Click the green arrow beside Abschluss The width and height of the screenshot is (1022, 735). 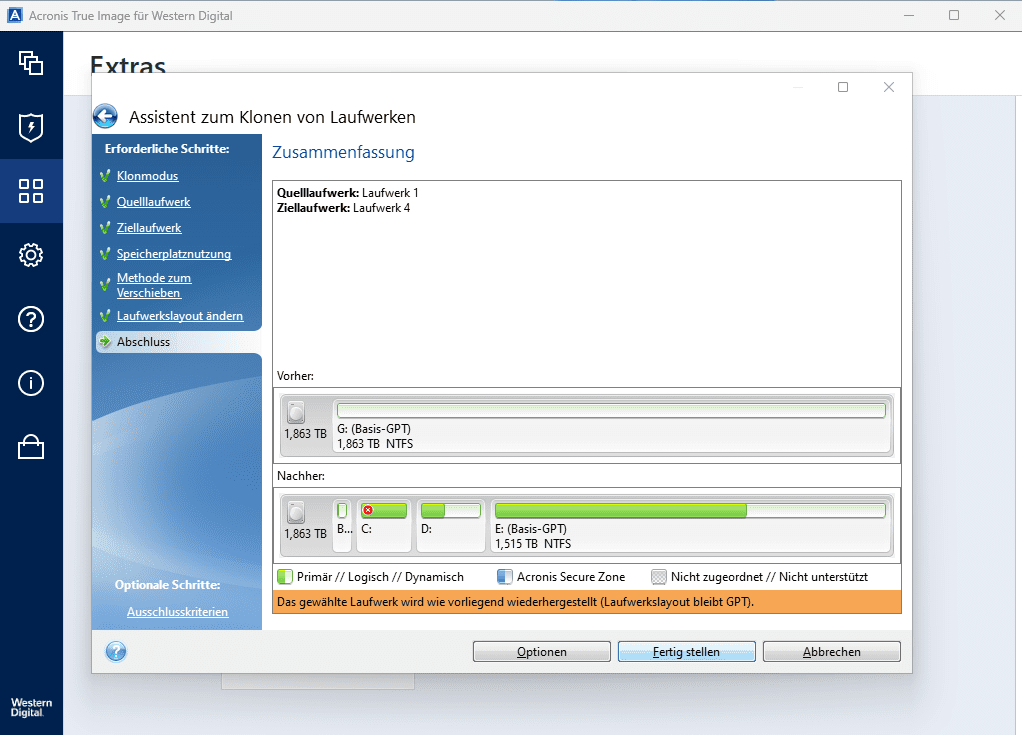[x=105, y=341]
